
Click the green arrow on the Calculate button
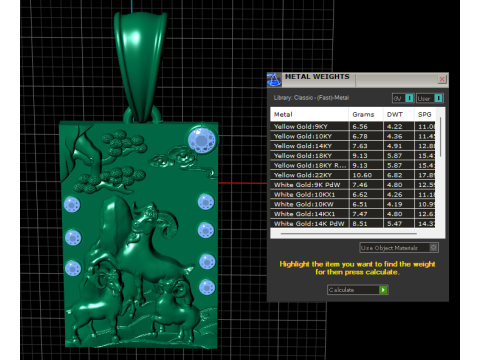point(383,290)
